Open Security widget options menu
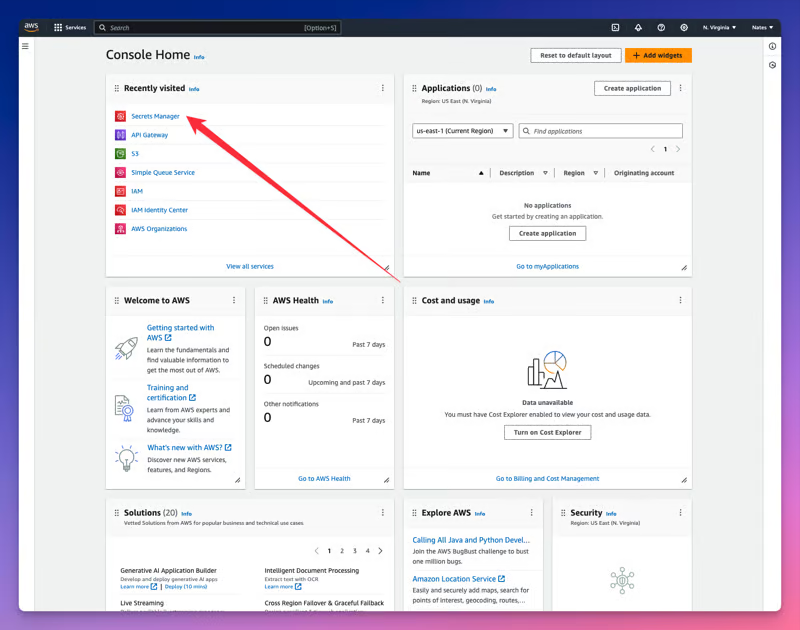Screen dimensions: 800x630 [x=681, y=513]
